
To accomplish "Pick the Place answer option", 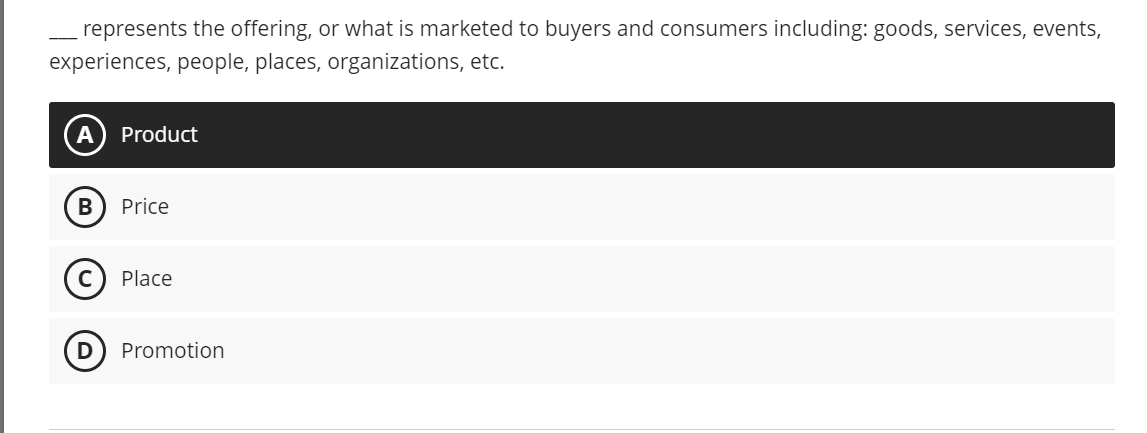I will click(x=582, y=279).
